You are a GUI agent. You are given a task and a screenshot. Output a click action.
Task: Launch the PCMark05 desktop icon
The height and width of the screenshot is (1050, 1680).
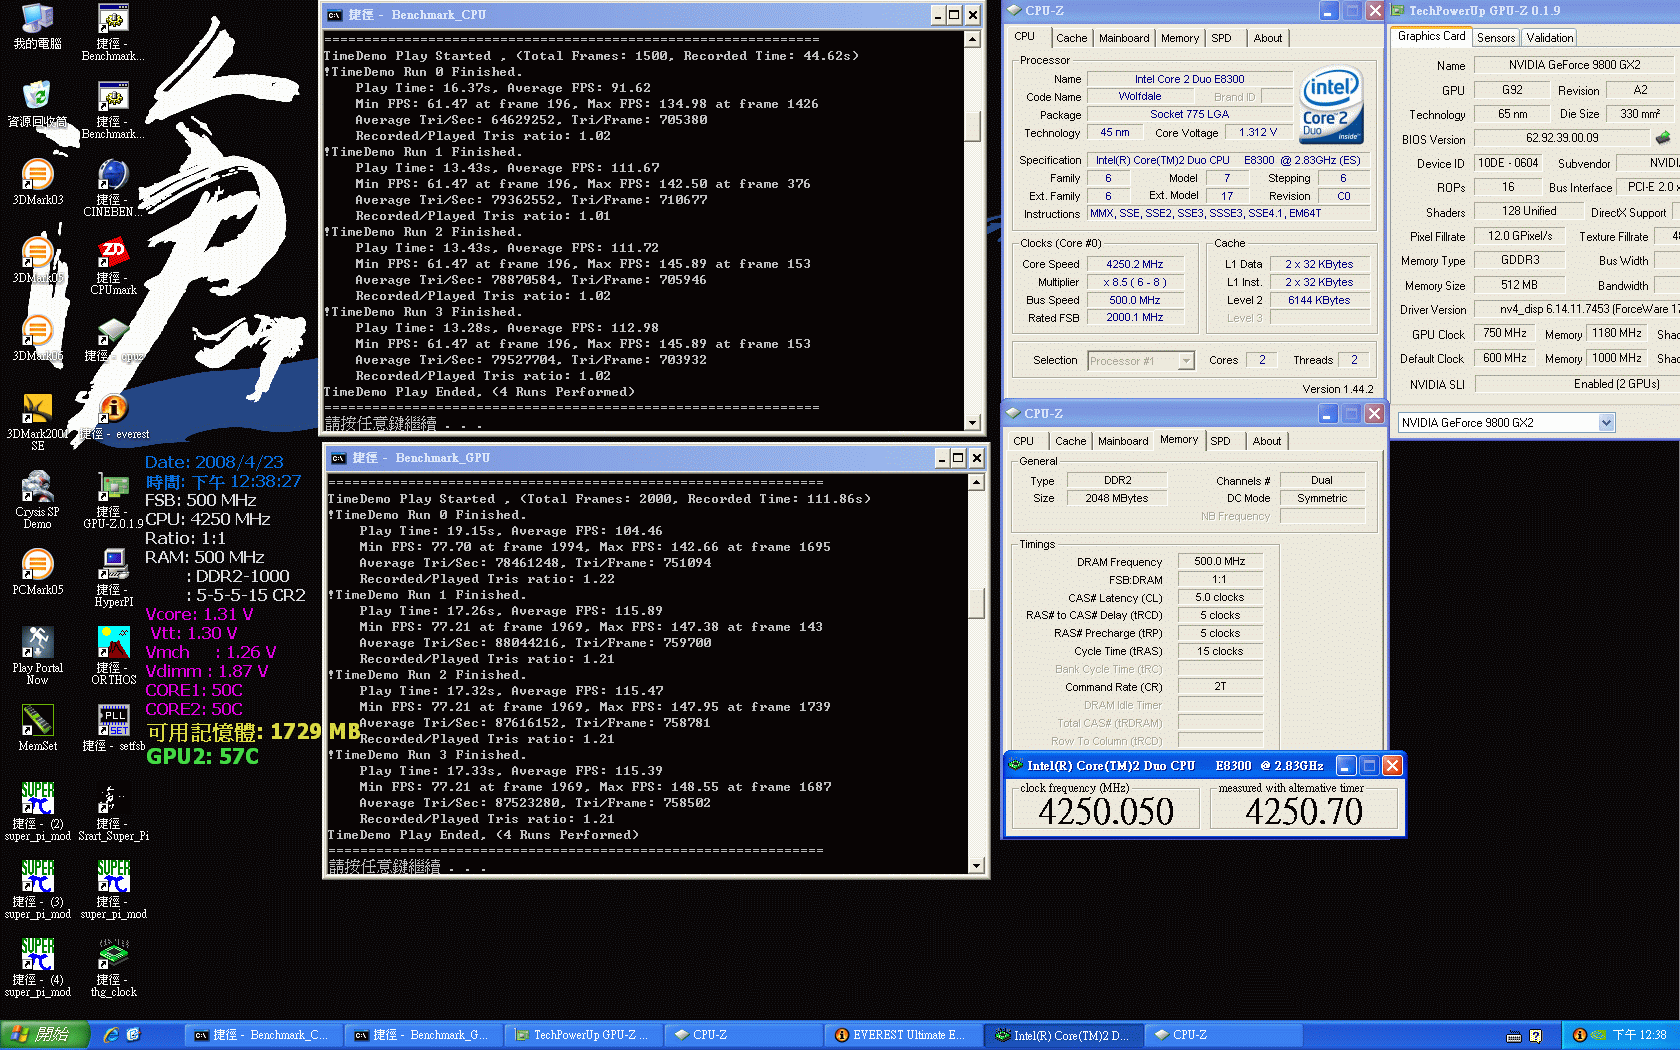click(37, 572)
